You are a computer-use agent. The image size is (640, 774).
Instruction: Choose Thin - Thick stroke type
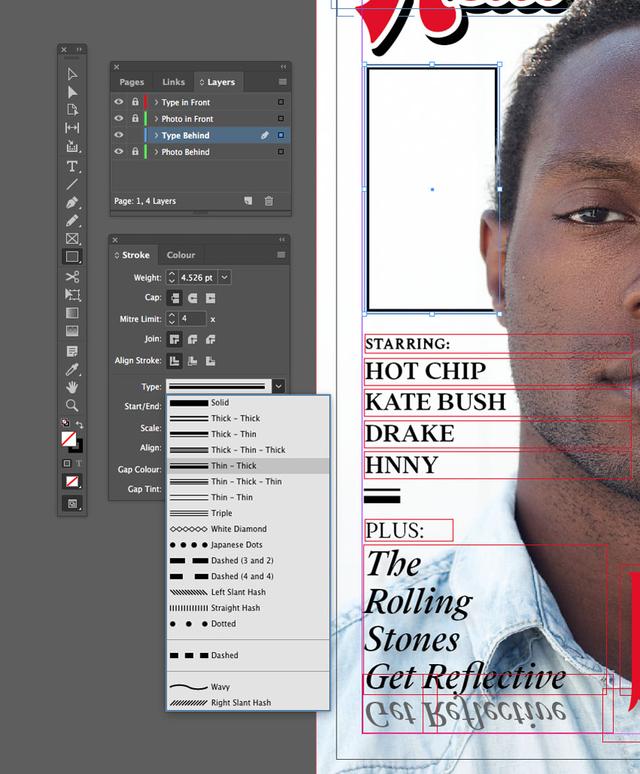248,466
